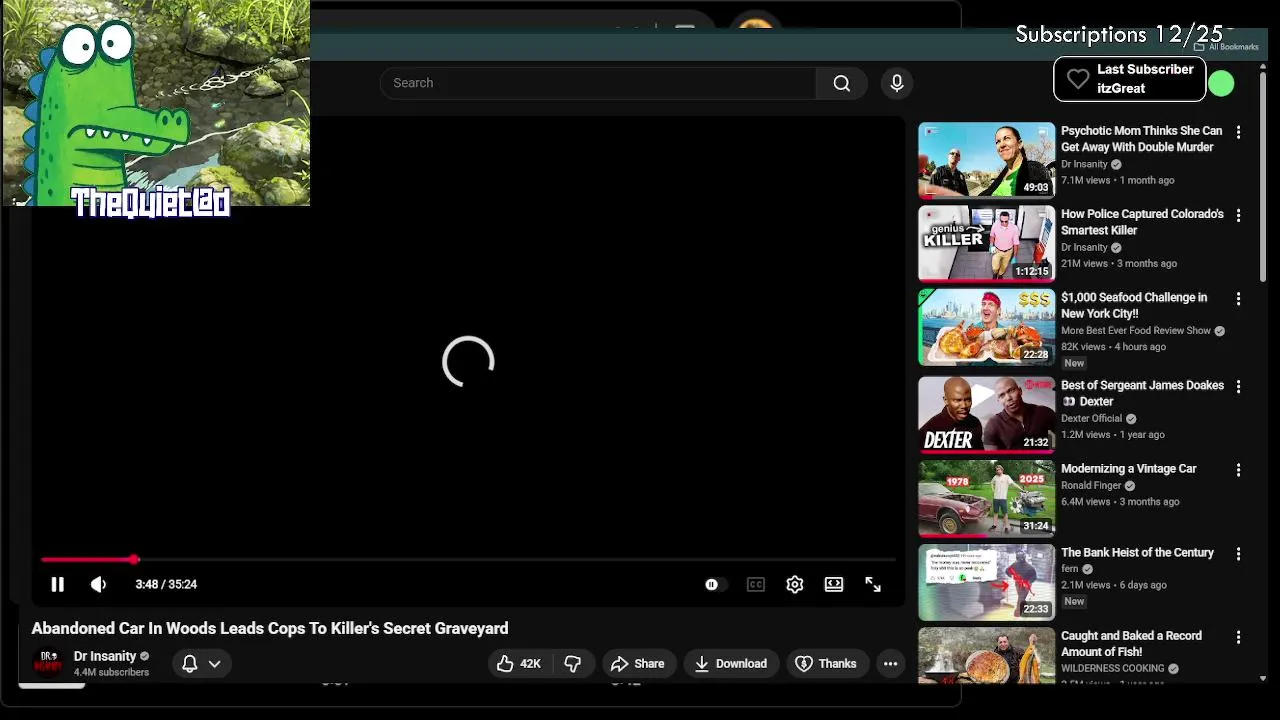
Task: Click the page vertical scrollbar
Action: pyautogui.click(x=1263, y=178)
